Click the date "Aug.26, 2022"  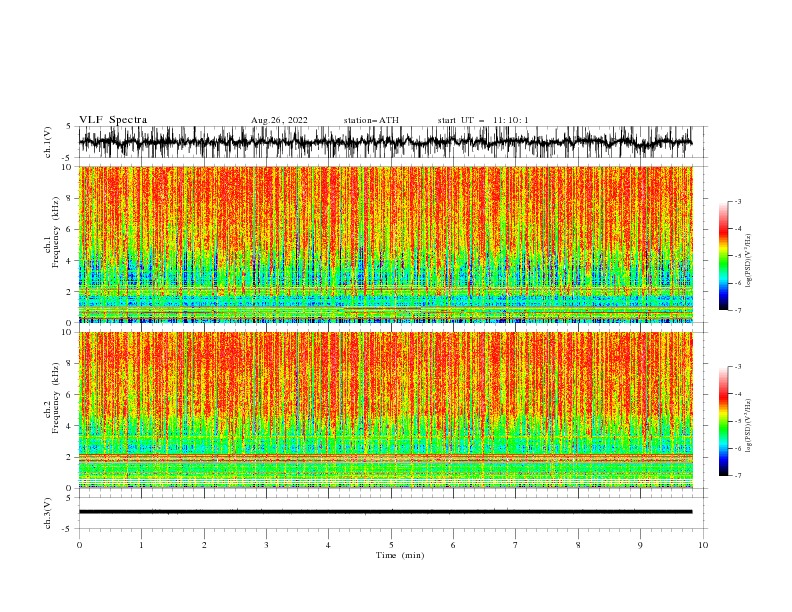tap(279, 120)
